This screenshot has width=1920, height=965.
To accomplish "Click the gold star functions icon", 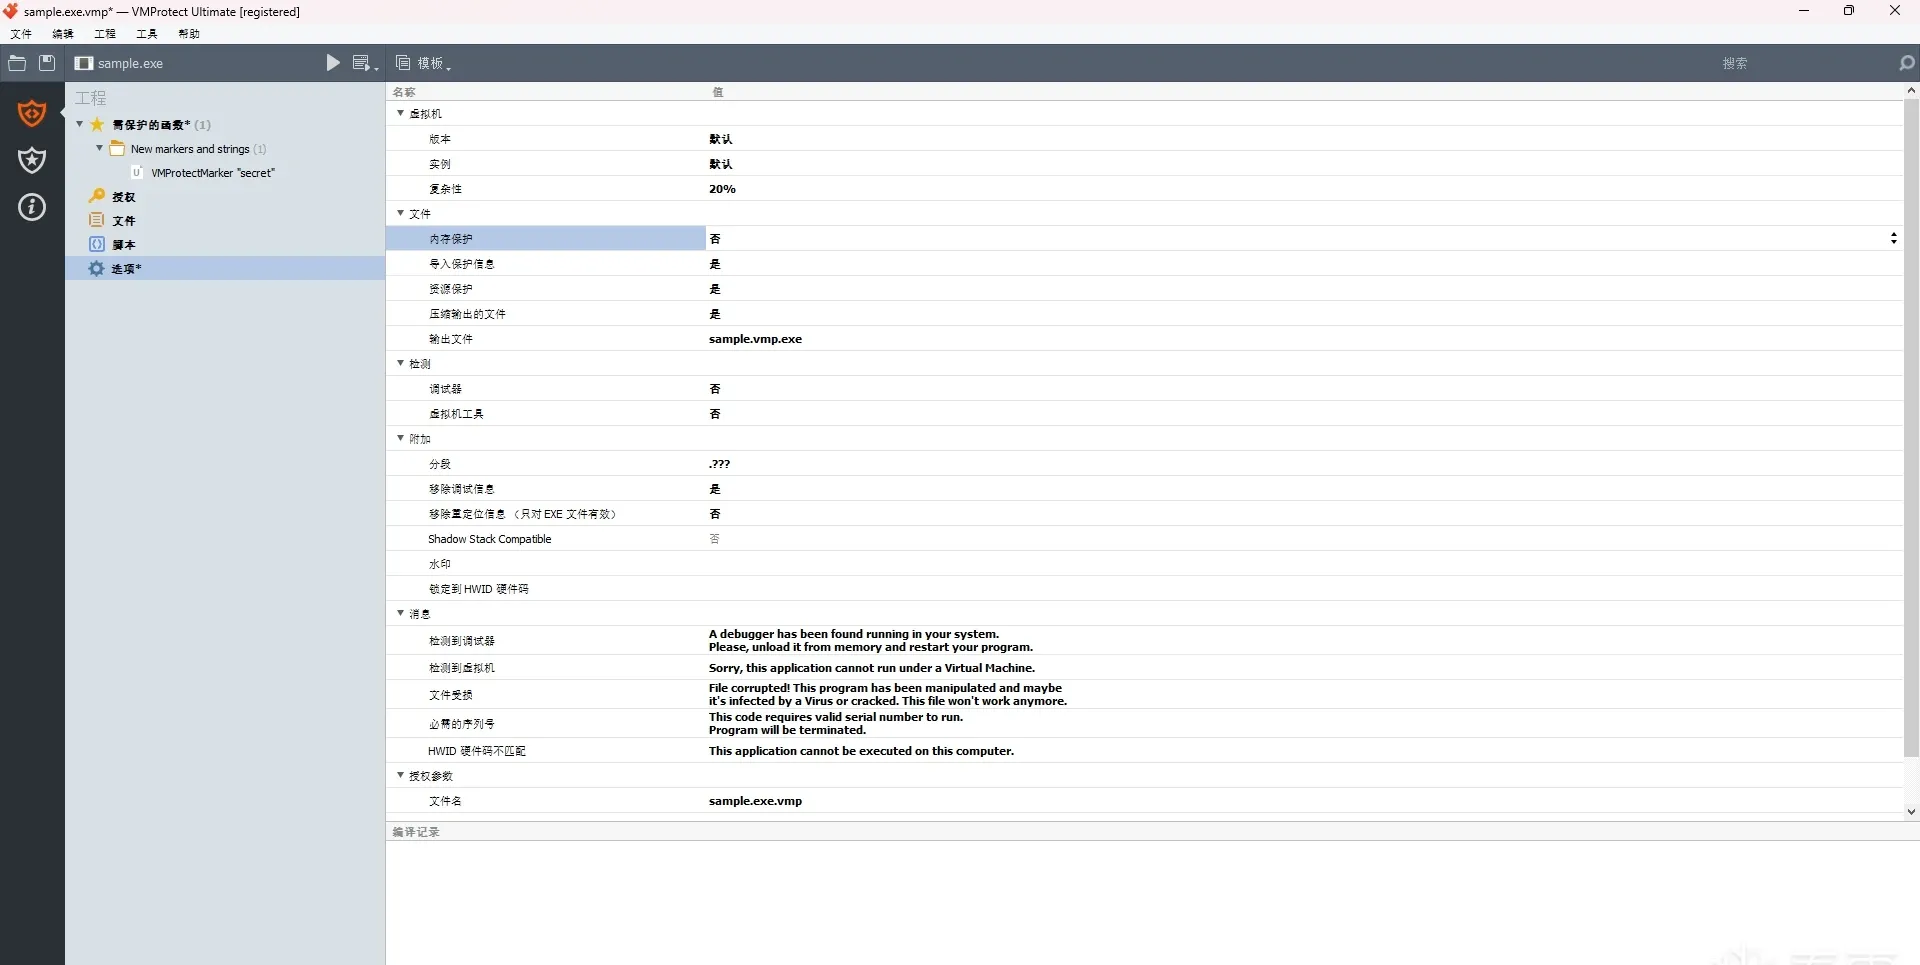I will click(x=97, y=125).
